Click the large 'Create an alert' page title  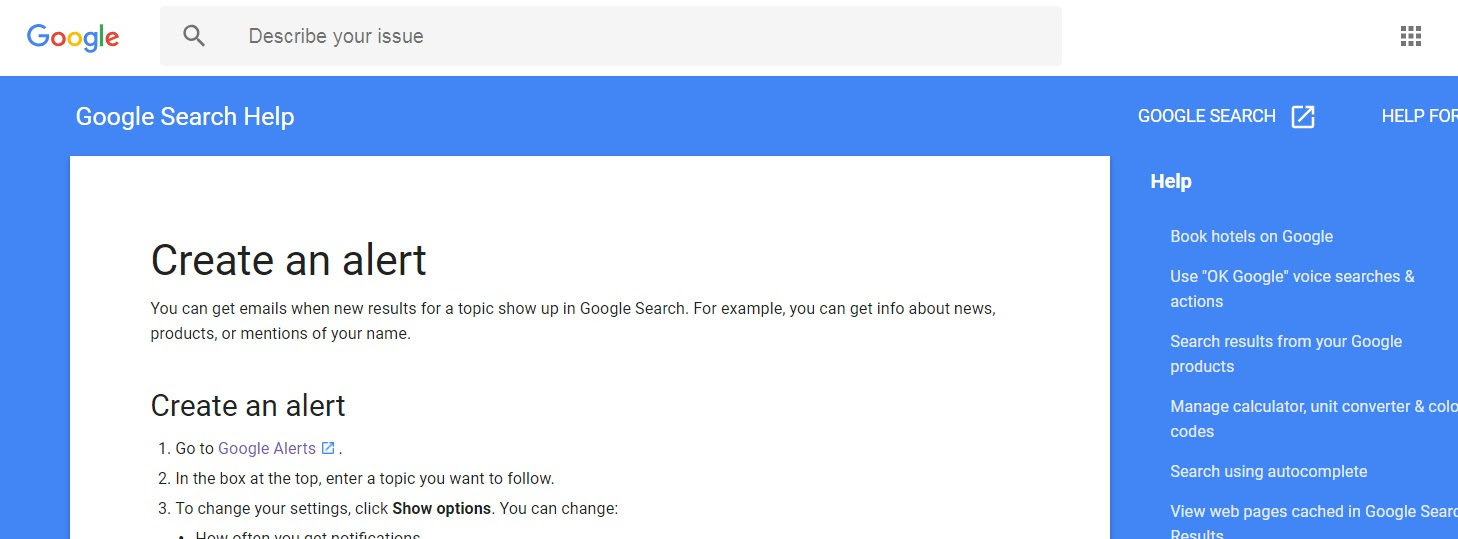pyautogui.click(x=288, y=260)
